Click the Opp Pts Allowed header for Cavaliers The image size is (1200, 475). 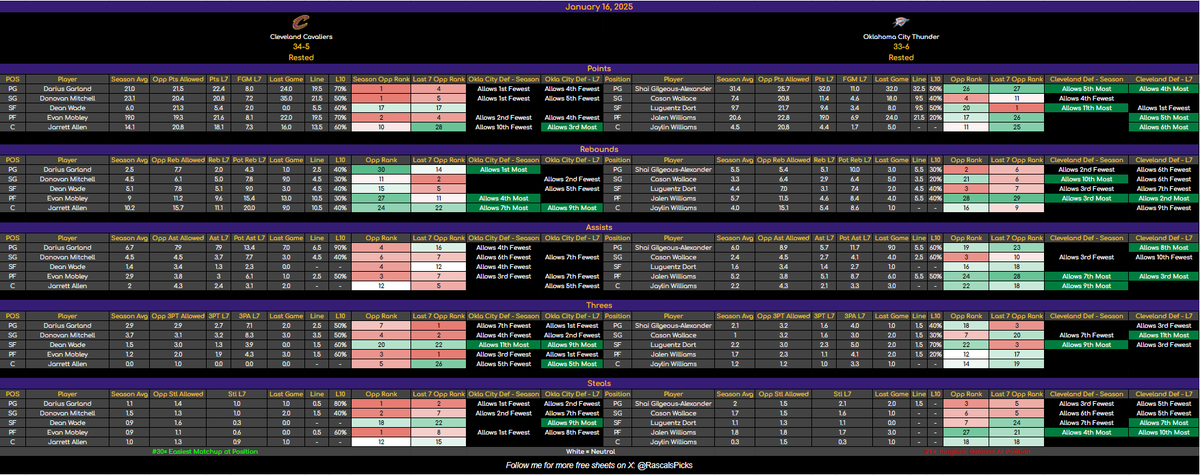178,78
